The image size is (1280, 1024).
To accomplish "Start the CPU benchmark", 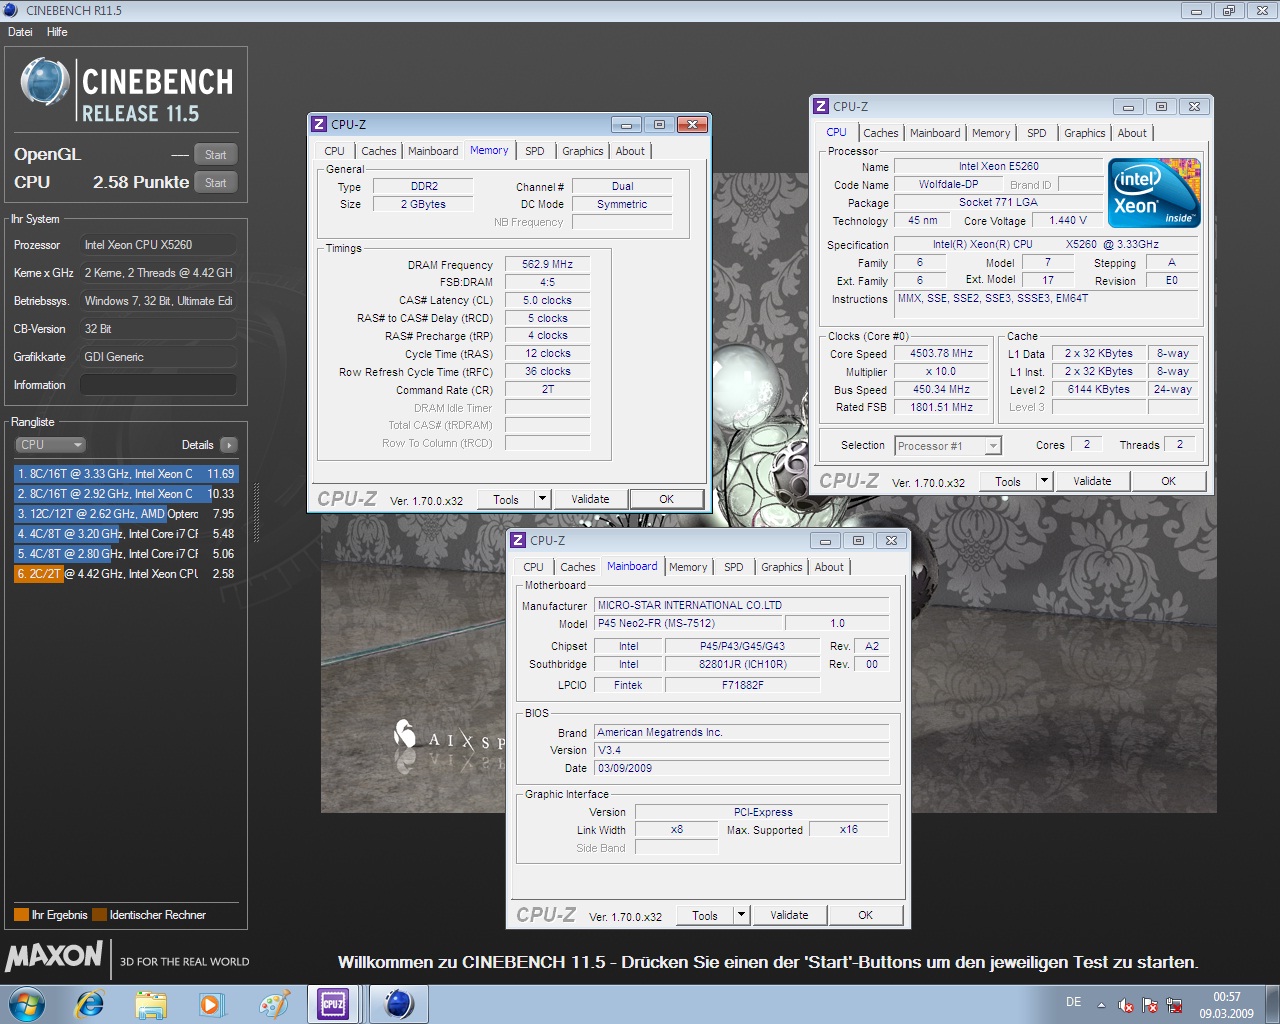I will 216,183.
